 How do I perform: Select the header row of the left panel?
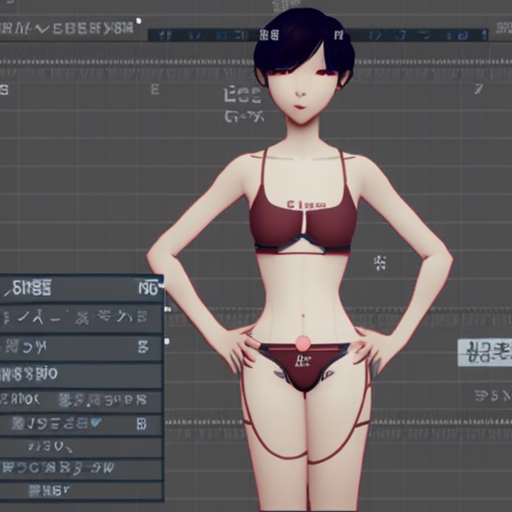tap(81, 288)
